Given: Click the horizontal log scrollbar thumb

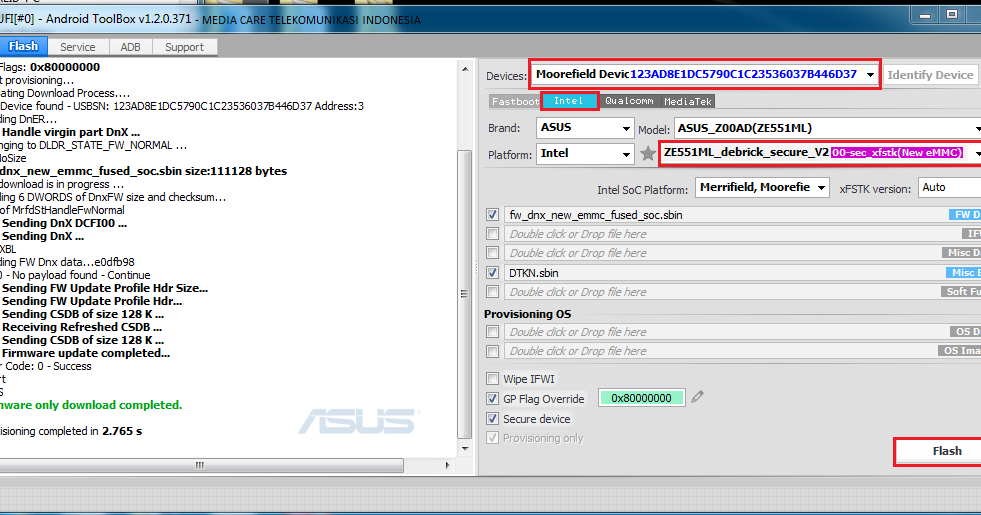Looking at the screenshot, I should coord(200,466).
